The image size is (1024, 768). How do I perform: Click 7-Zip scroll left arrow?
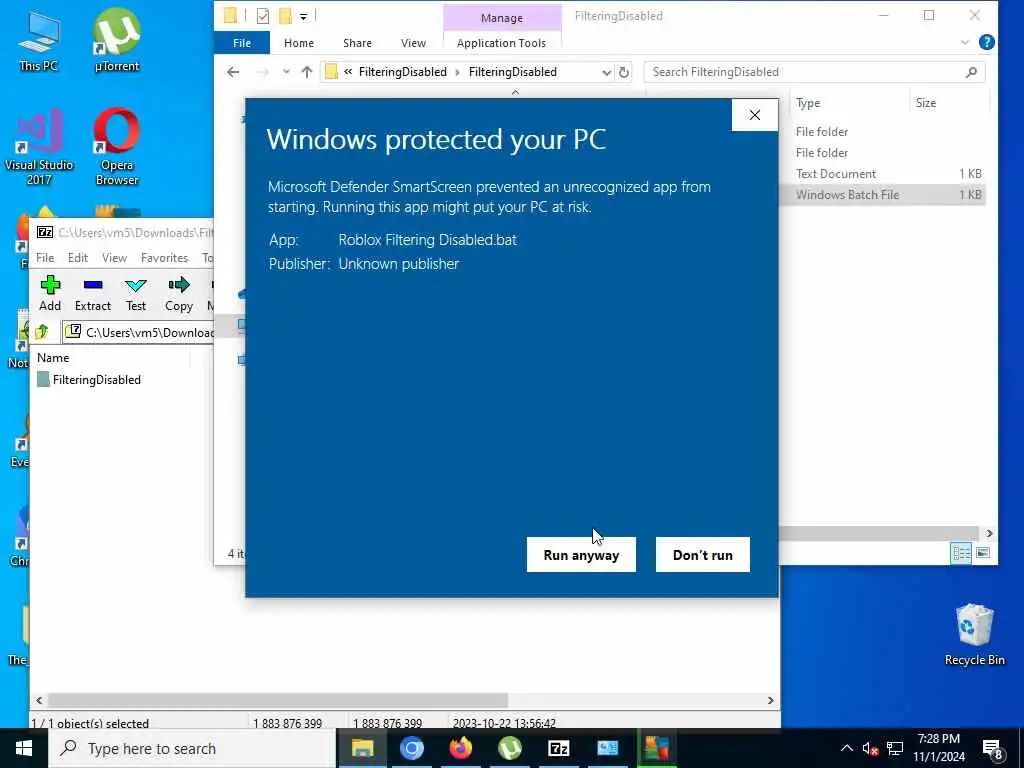pos(39,700)
